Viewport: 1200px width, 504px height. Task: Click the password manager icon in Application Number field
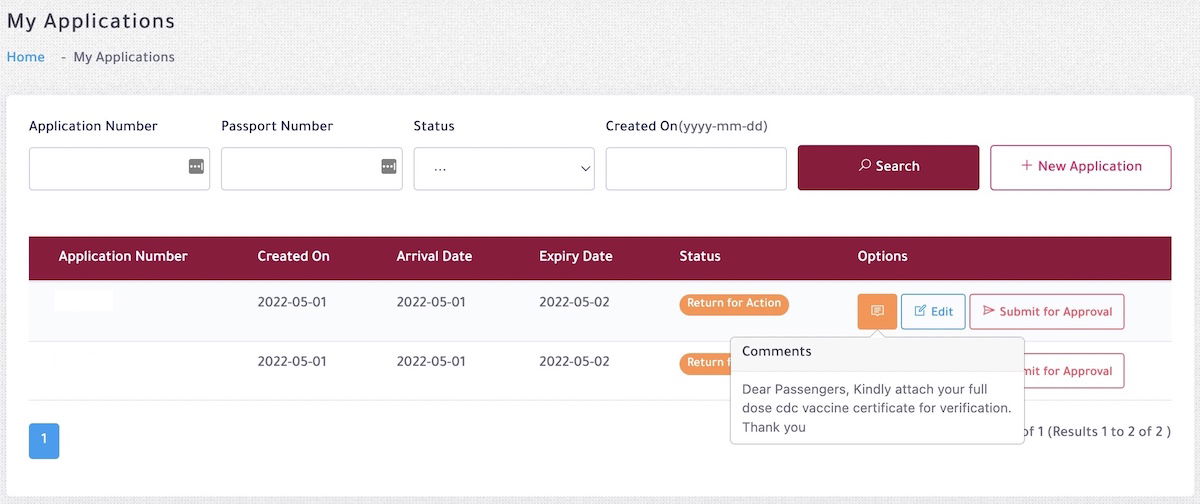(196, 166)
